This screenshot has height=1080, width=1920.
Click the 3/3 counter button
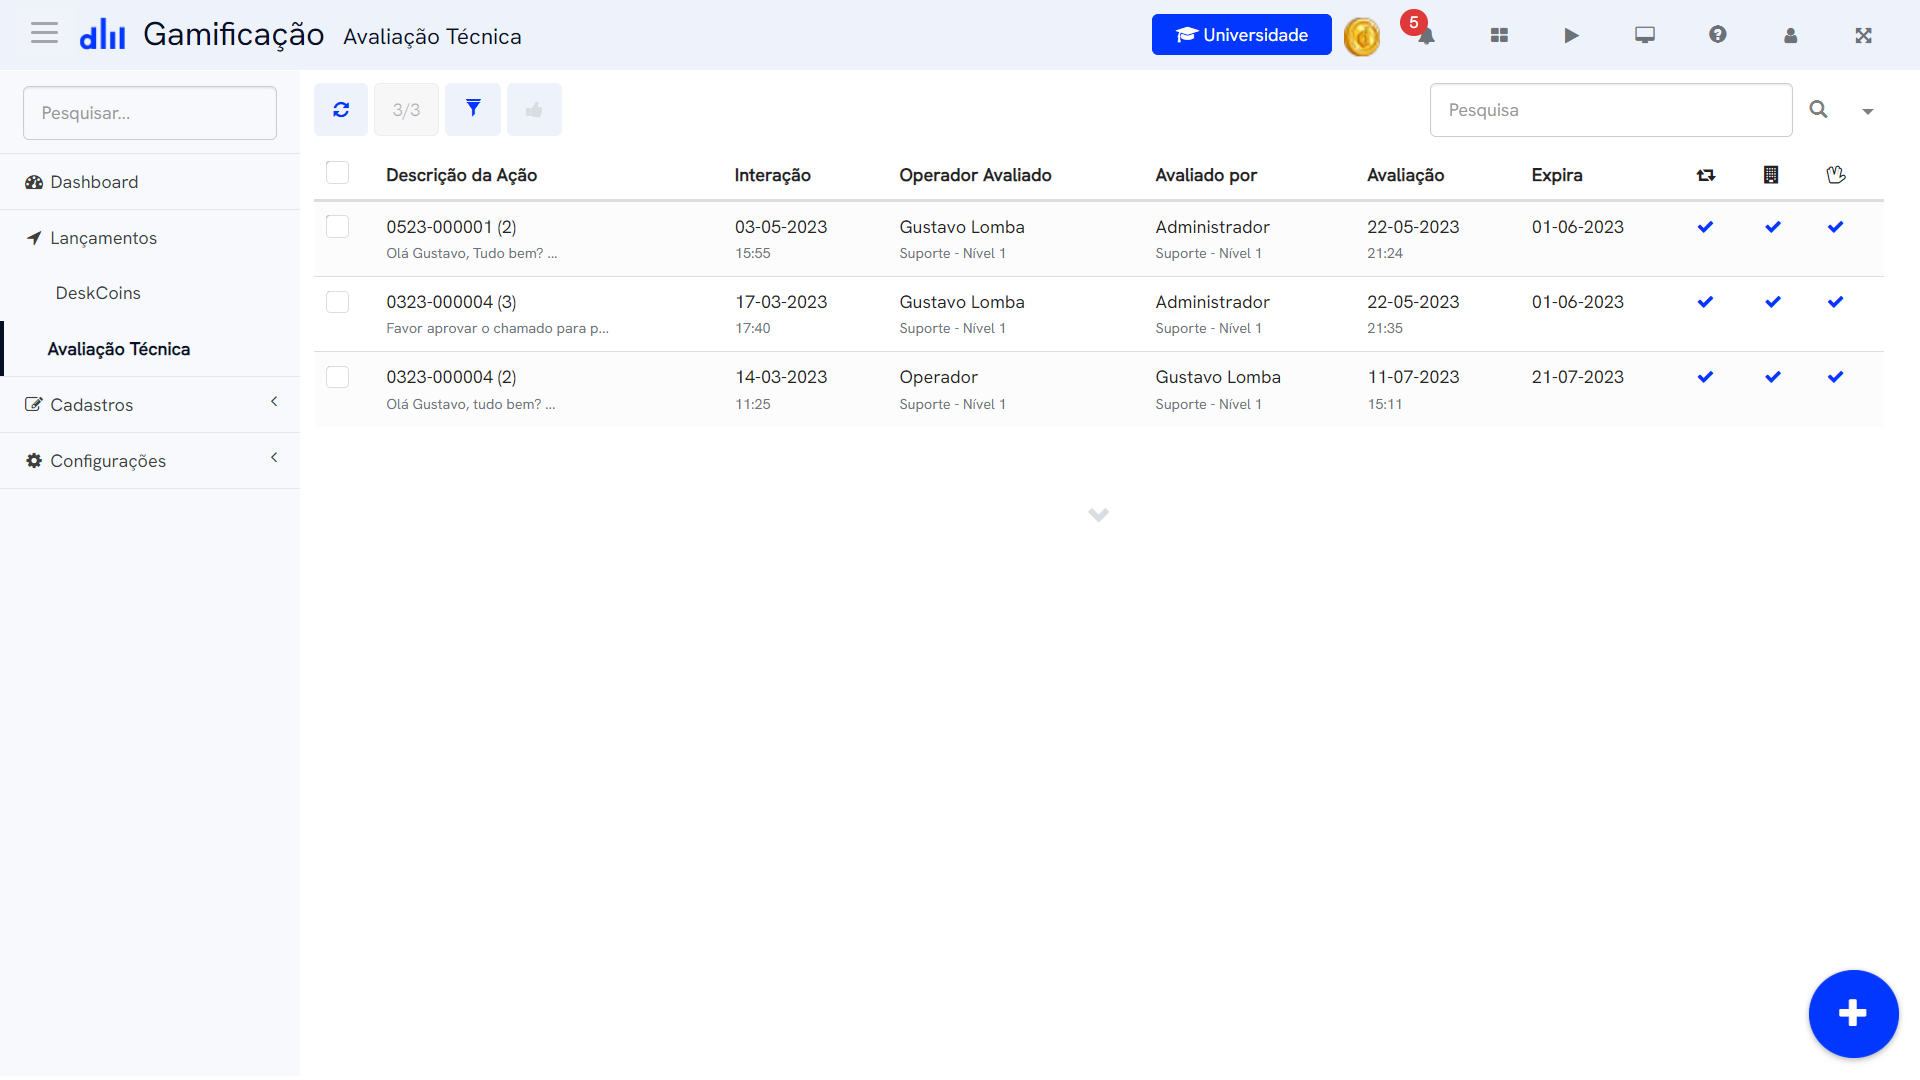tap(406, 110)
